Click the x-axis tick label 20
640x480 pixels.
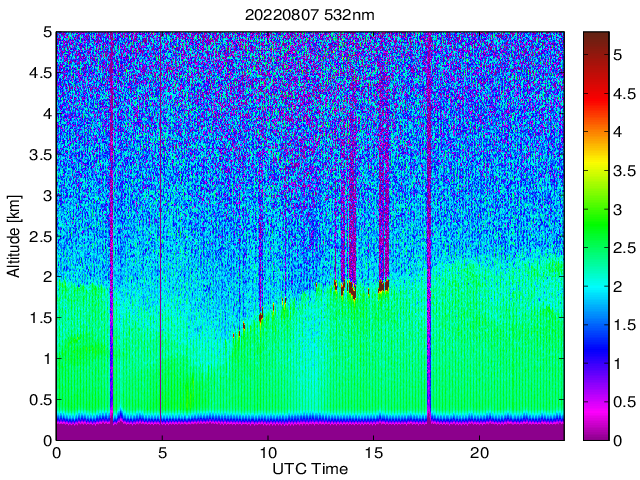tap(479, 453)
